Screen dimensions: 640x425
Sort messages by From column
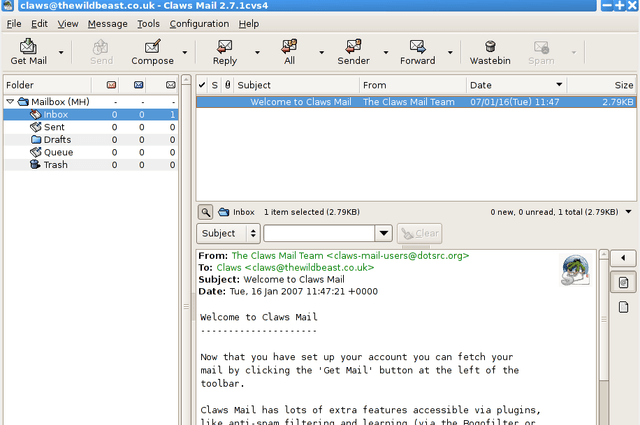pyautogui.click(x=413, y=85)
